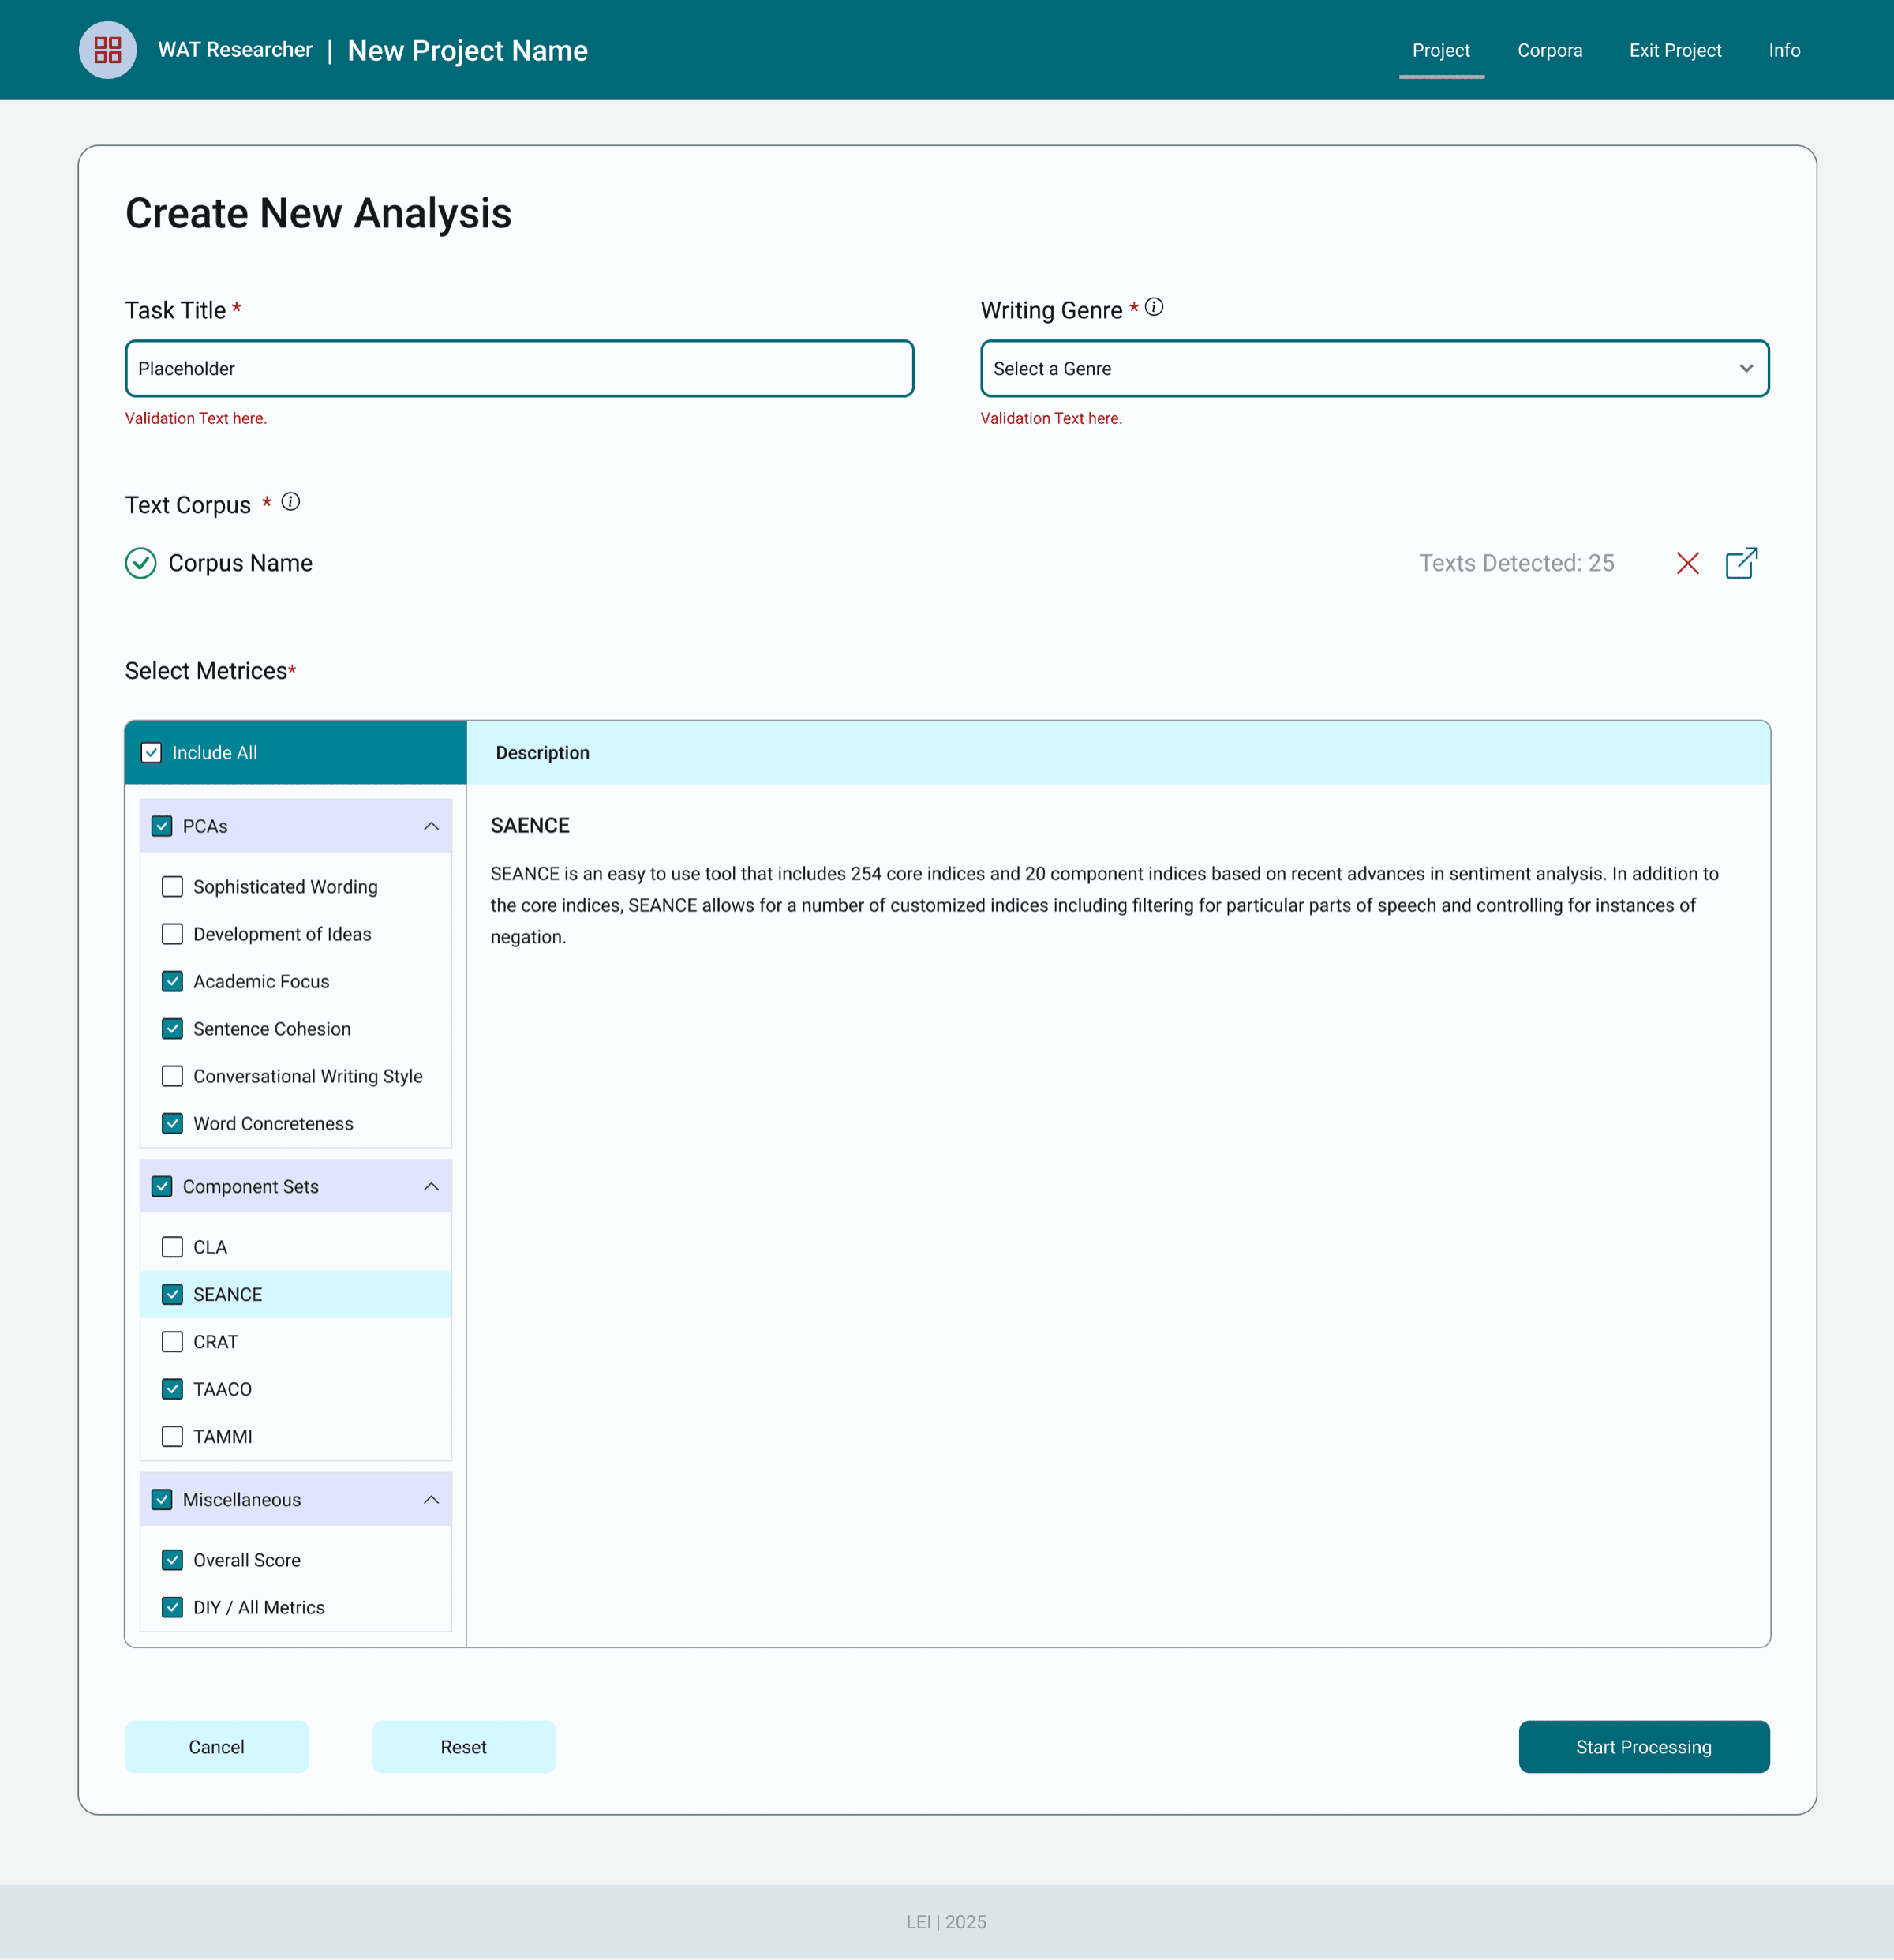Click the Writing Genre info icon
The height and width of the screenshot is (1960, 1894).
[x=1154, y=307]
